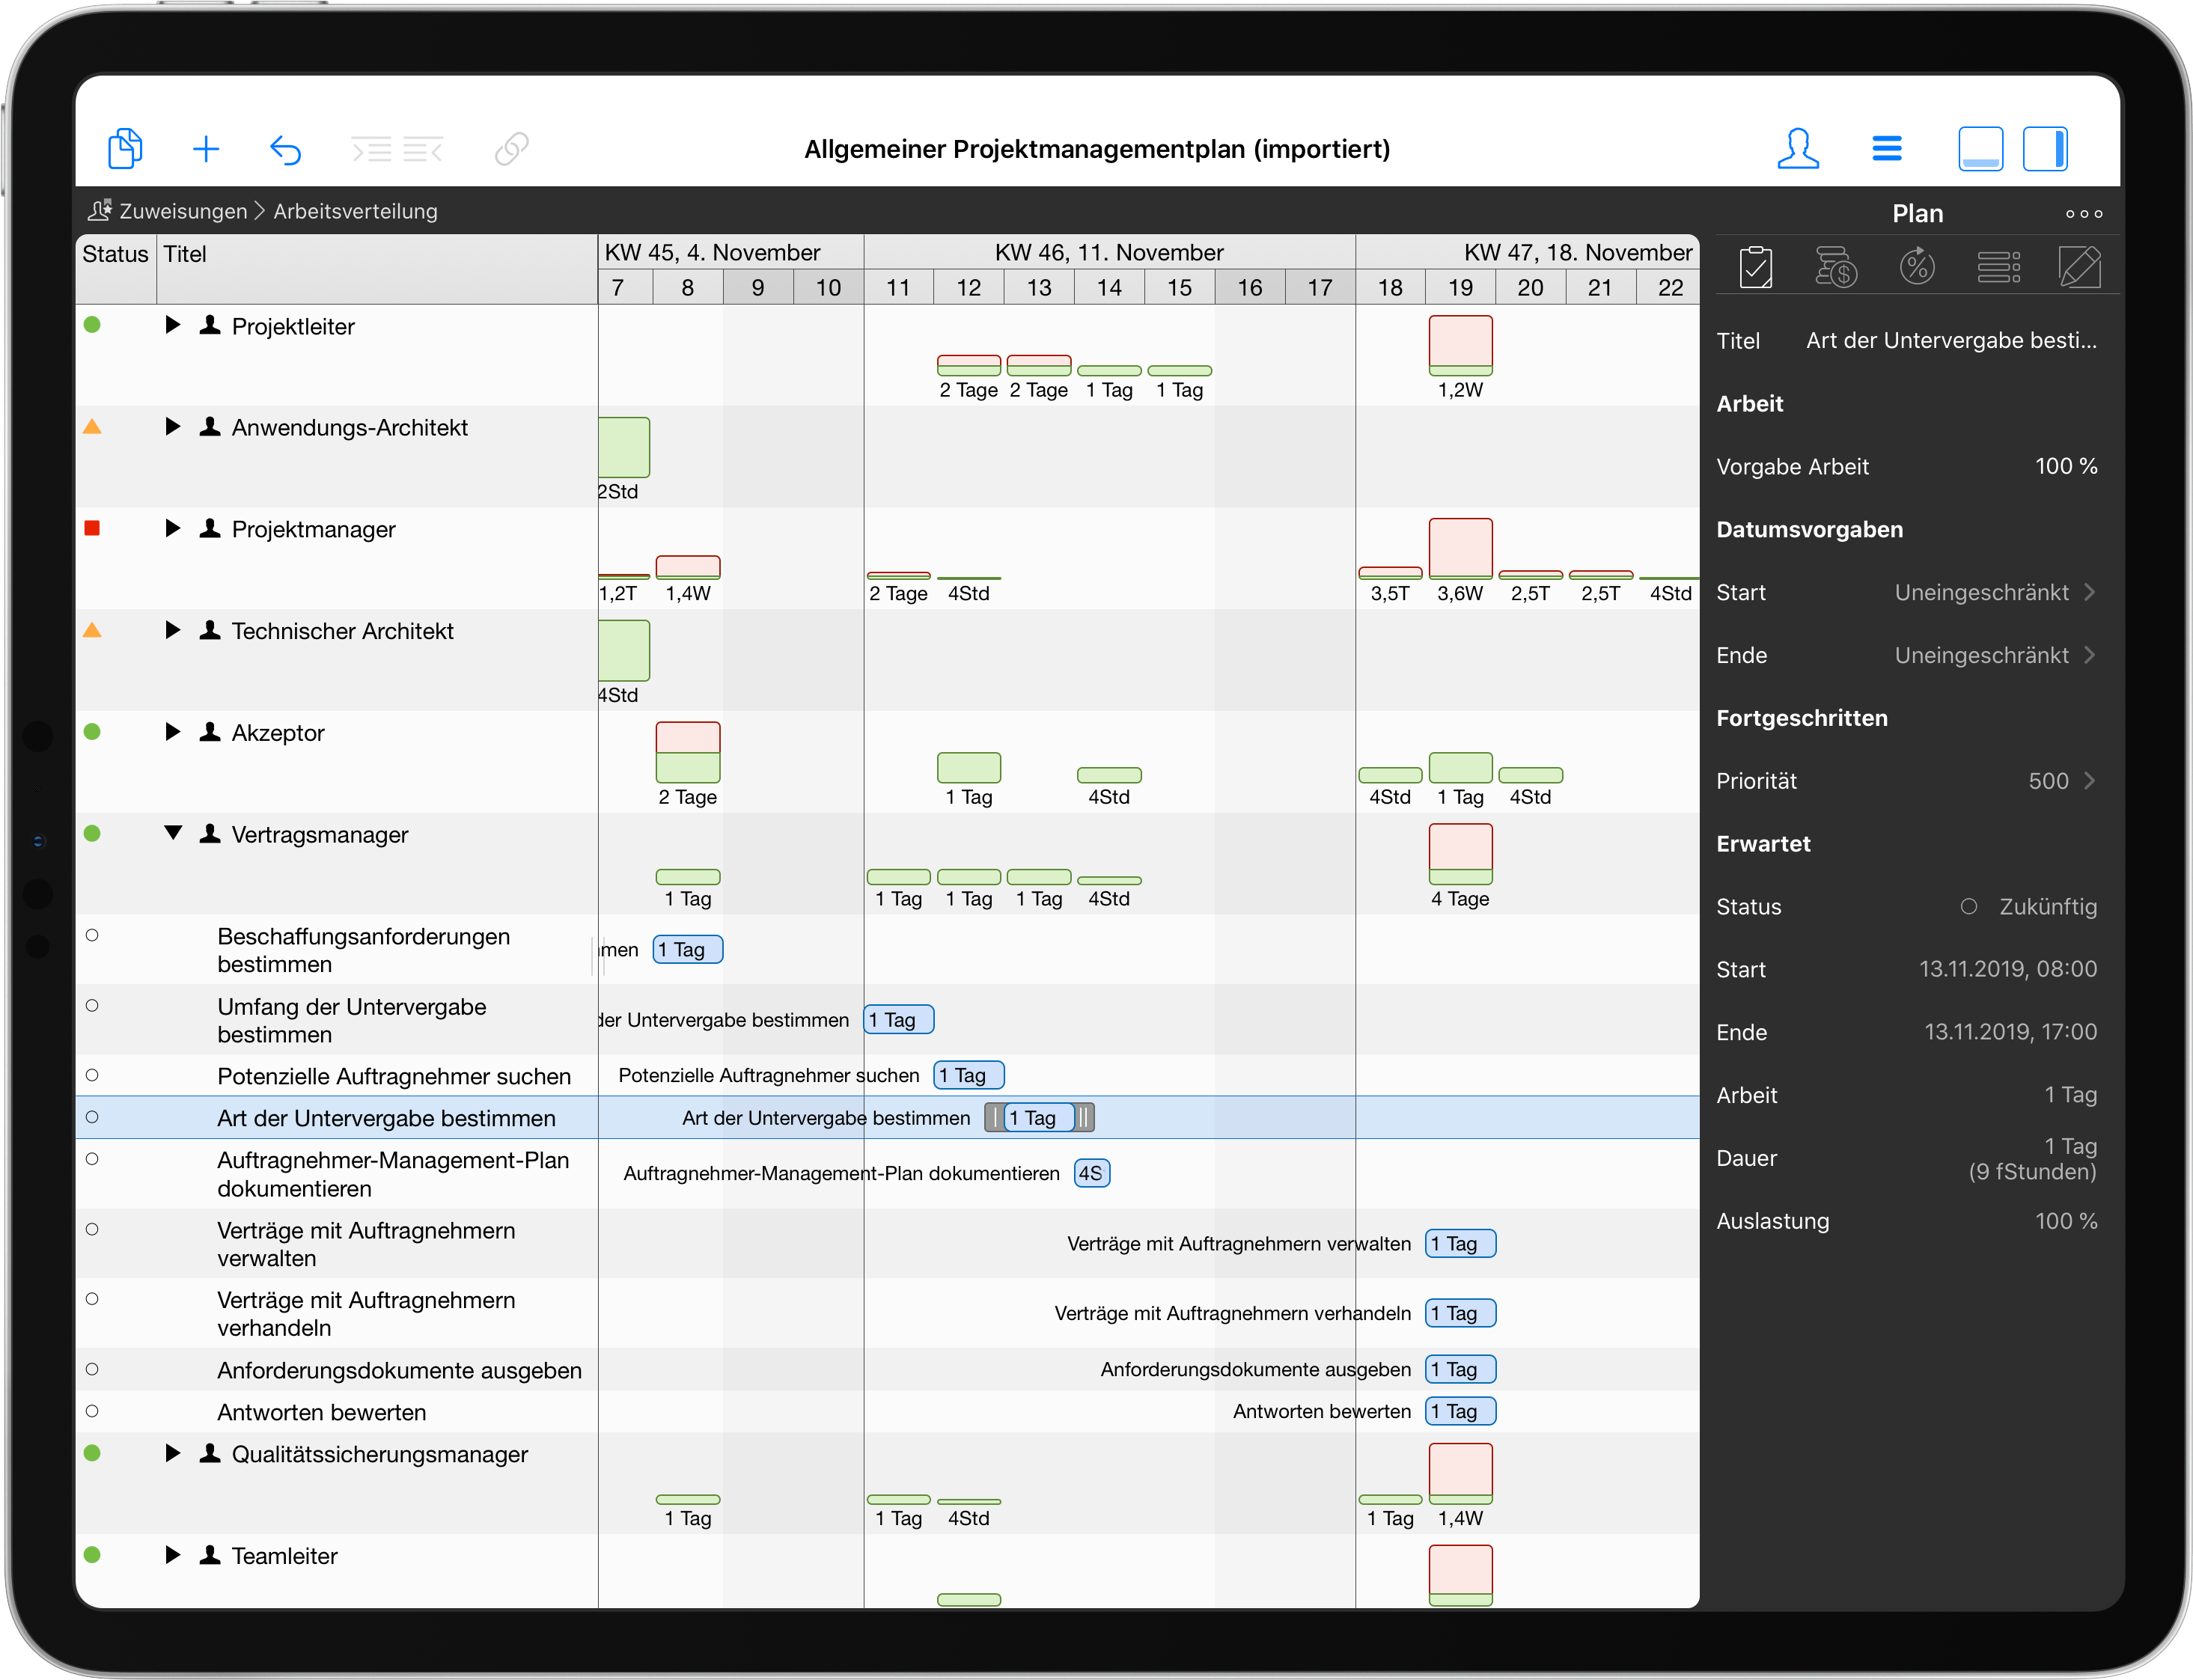Click the undo arrow in the toolbar
2193x1680 pixels.
286,148
